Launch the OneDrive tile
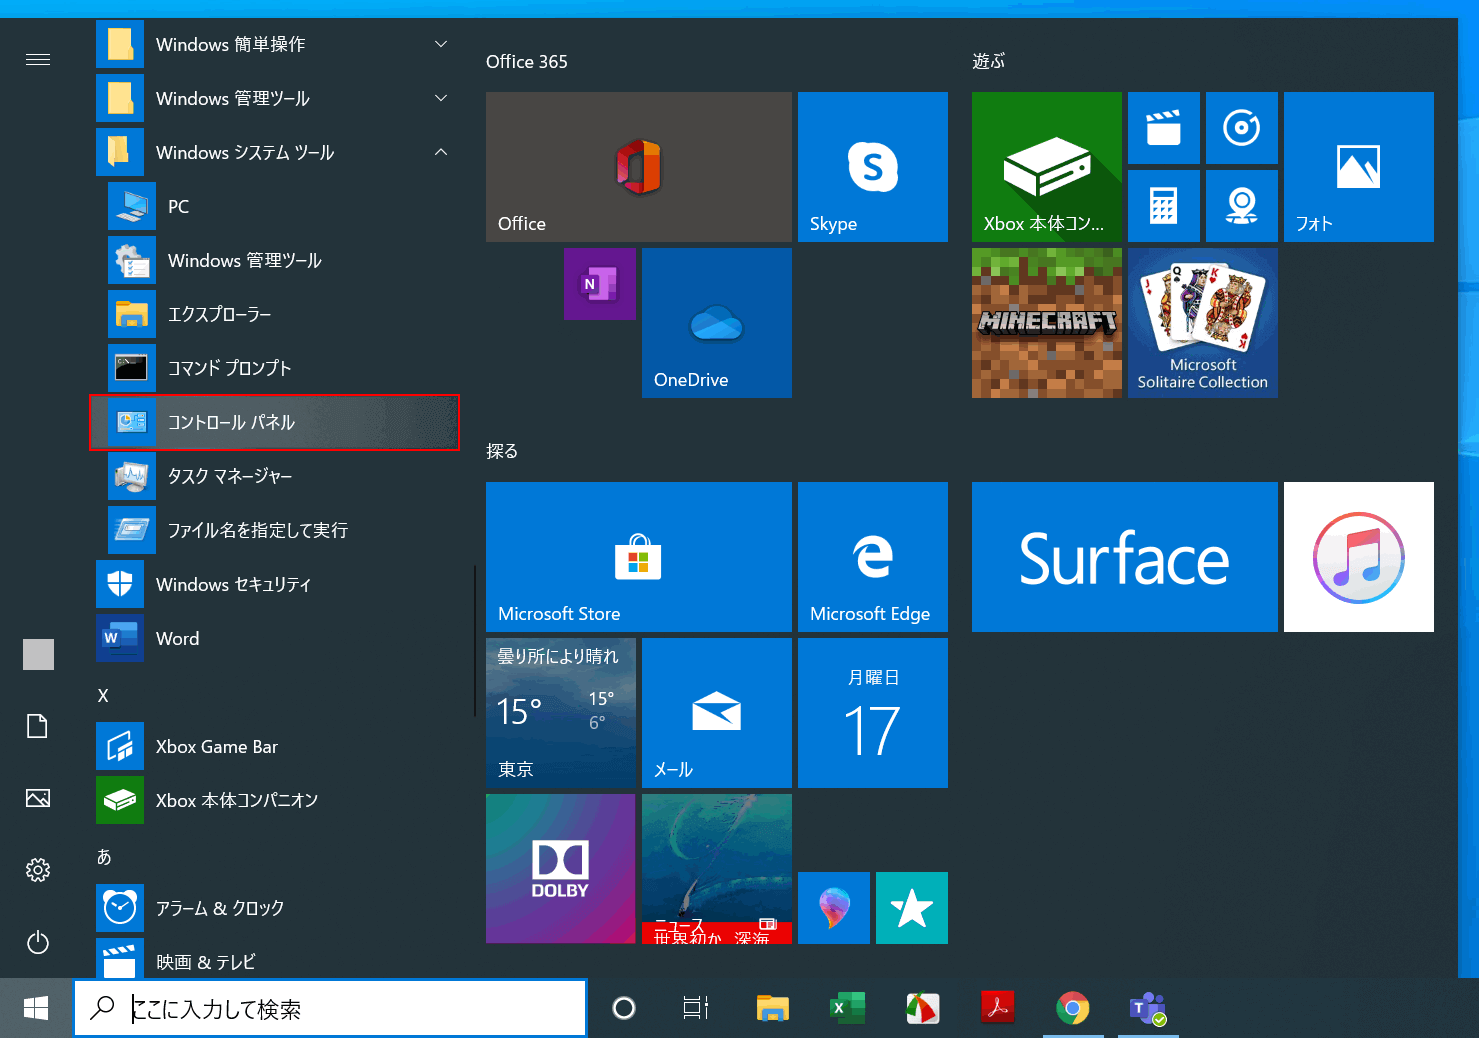Screen dimensions: 1479x1038 [x=716, y=323]
